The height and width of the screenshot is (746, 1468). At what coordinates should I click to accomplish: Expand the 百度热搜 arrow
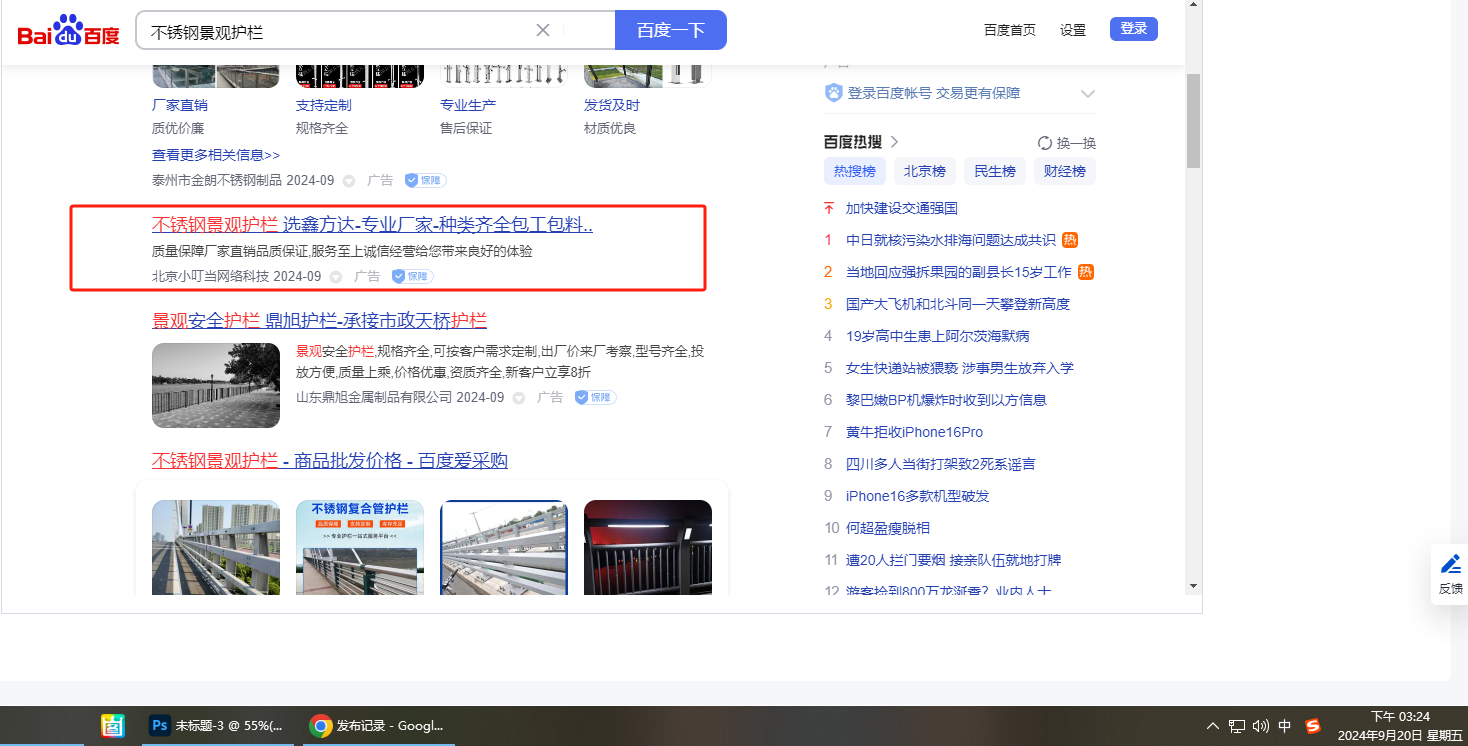(x=894, y=142)
